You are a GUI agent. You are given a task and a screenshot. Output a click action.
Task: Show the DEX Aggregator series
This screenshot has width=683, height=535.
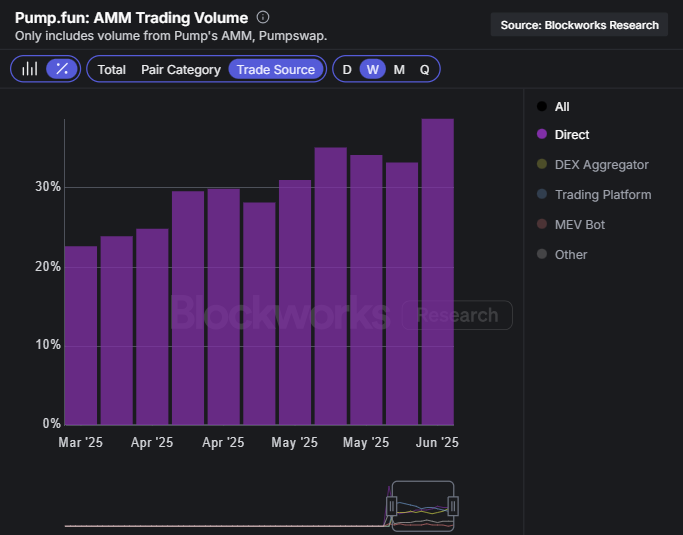(592, 165)
